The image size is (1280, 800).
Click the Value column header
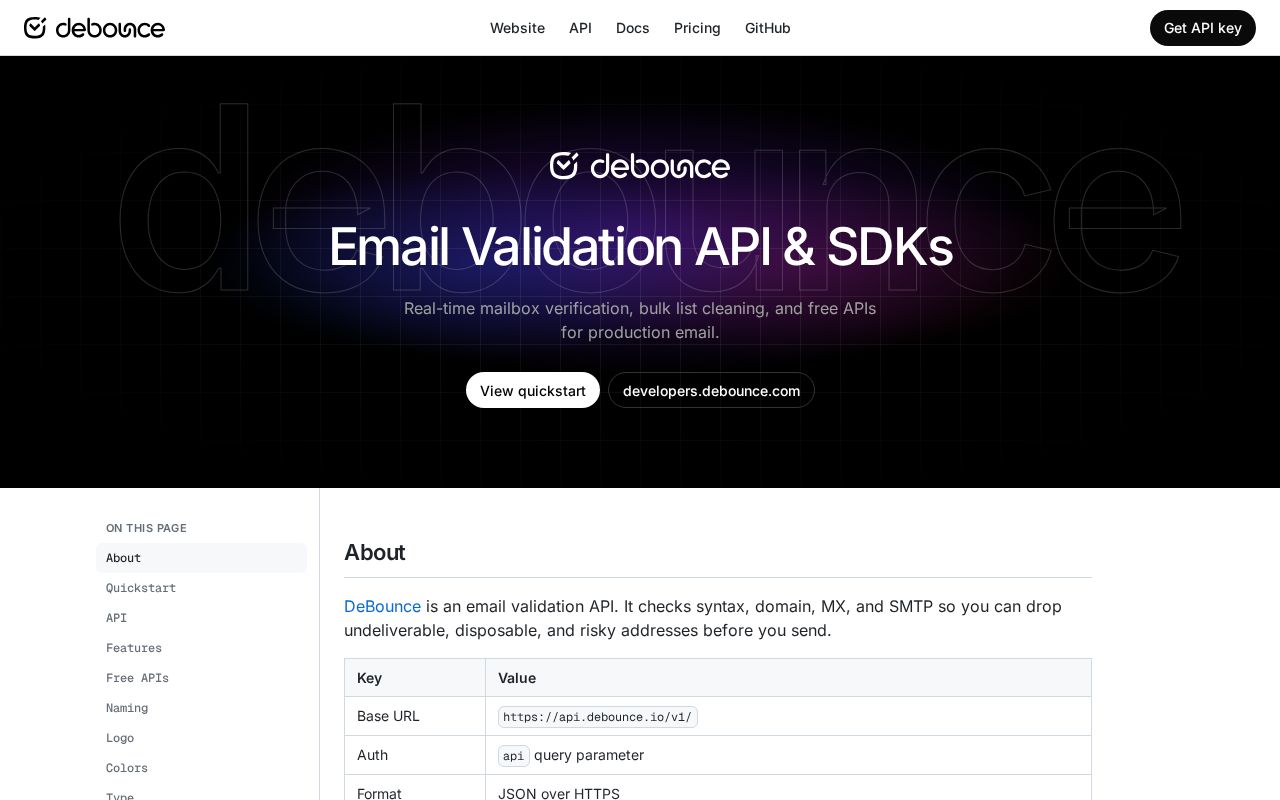coord(788,678)
